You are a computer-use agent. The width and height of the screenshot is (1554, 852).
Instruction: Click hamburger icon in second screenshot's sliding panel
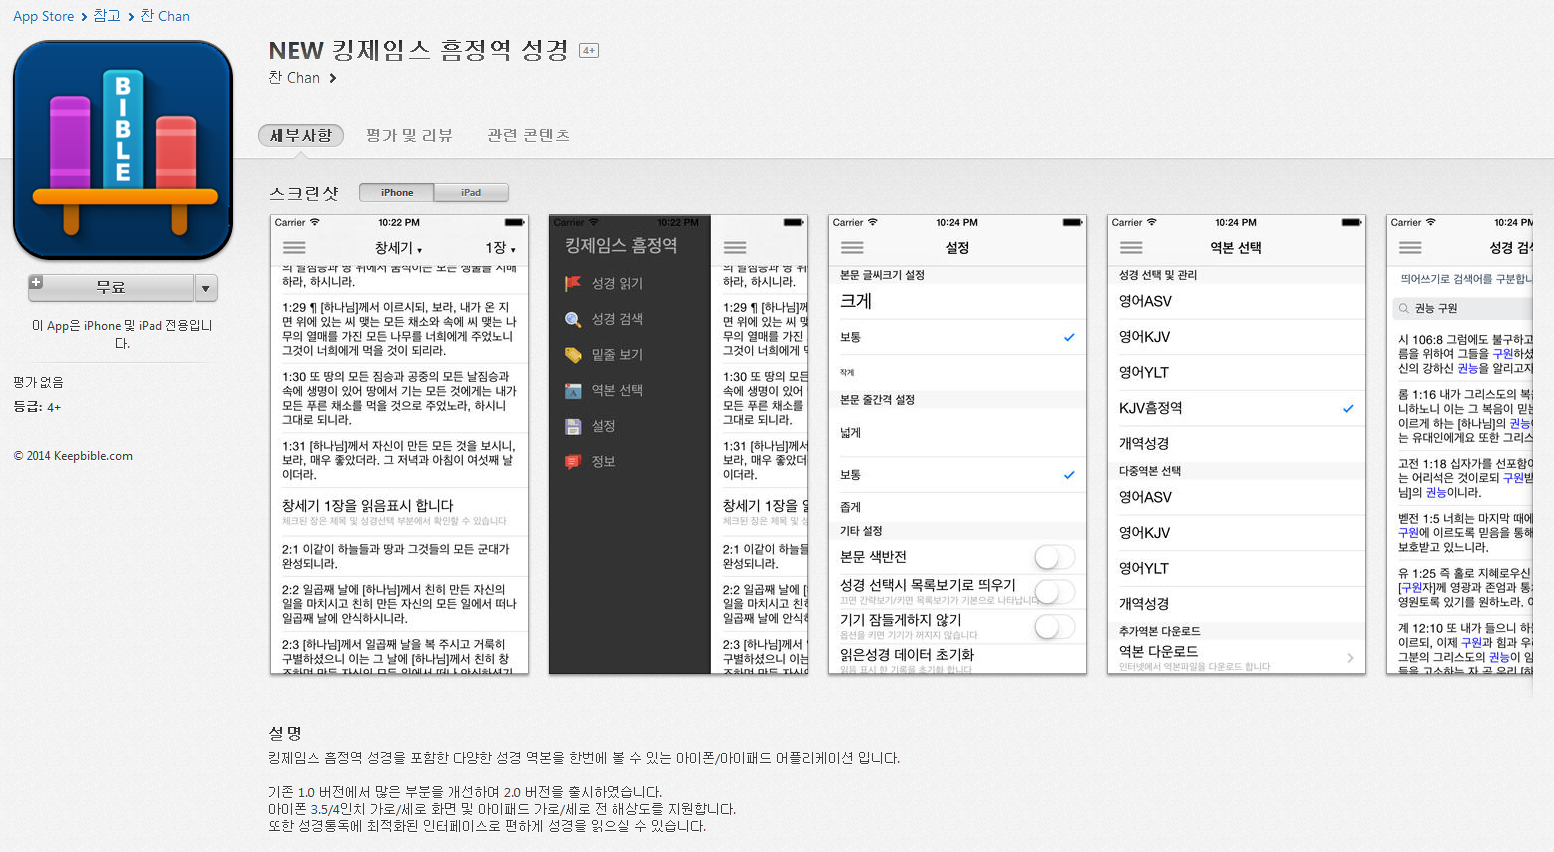[x=735, y=248]
